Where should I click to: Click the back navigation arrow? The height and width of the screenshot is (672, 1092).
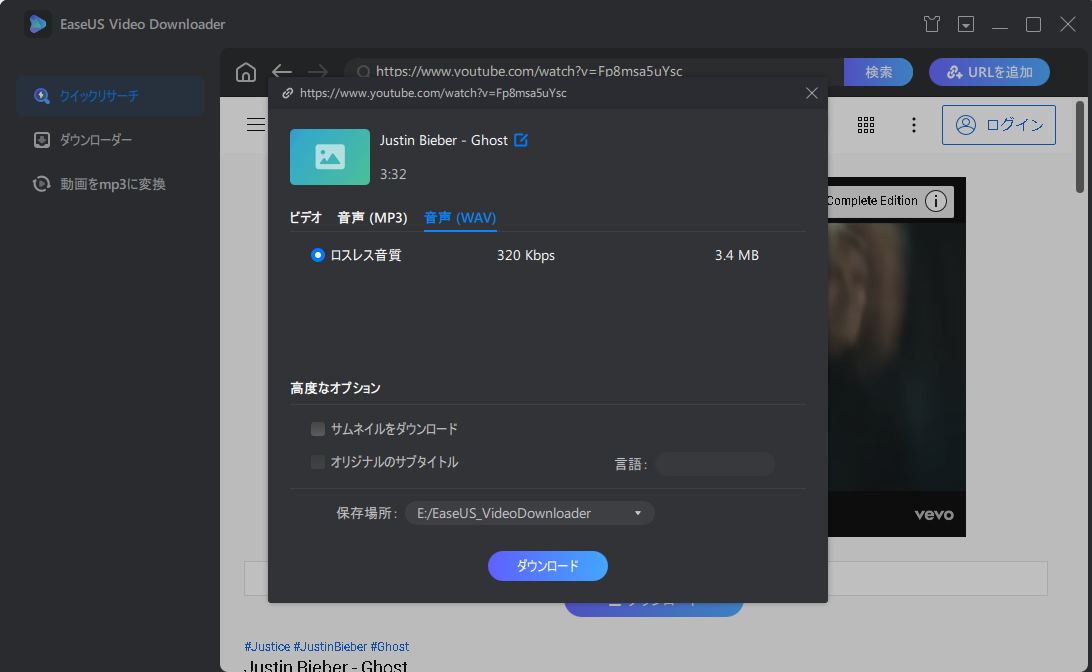tap(282, 71)
